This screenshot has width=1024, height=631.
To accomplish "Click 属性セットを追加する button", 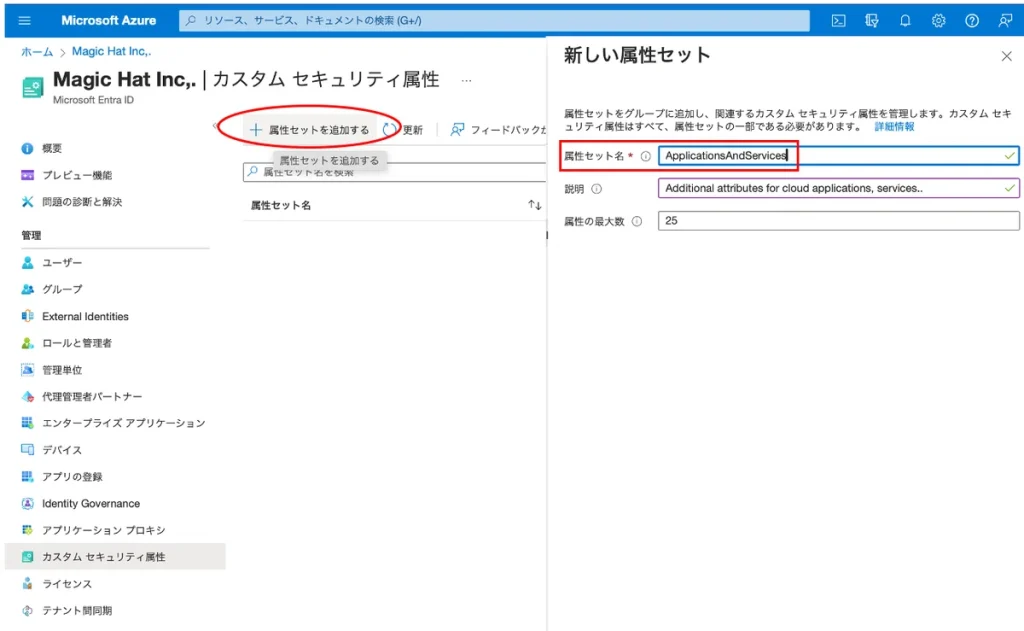I will pos(309,130).
